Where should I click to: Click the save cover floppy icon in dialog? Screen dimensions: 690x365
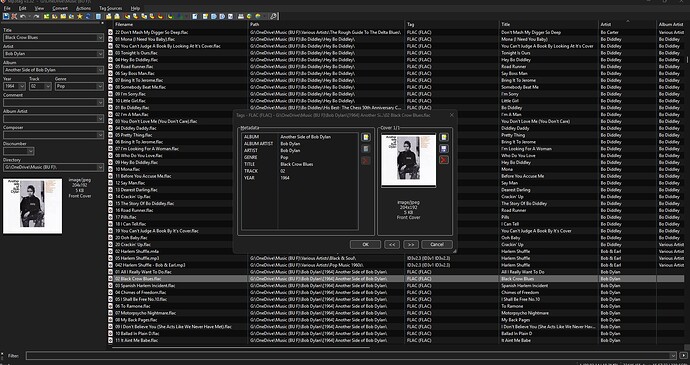(444, 148)
